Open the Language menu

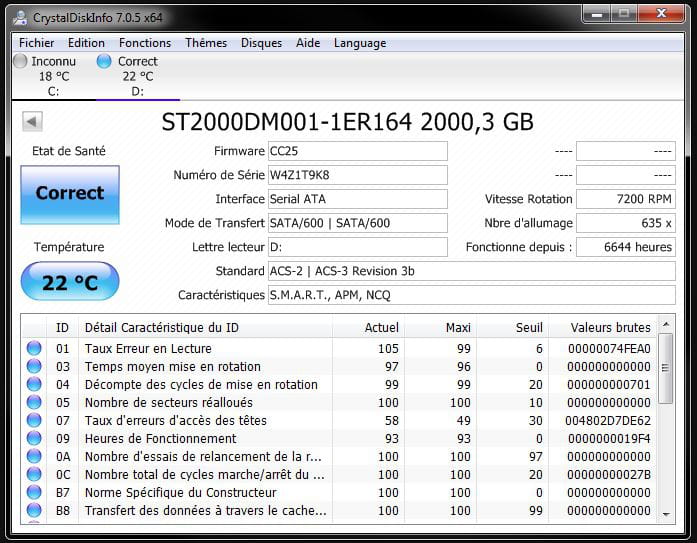pos(360,43)
